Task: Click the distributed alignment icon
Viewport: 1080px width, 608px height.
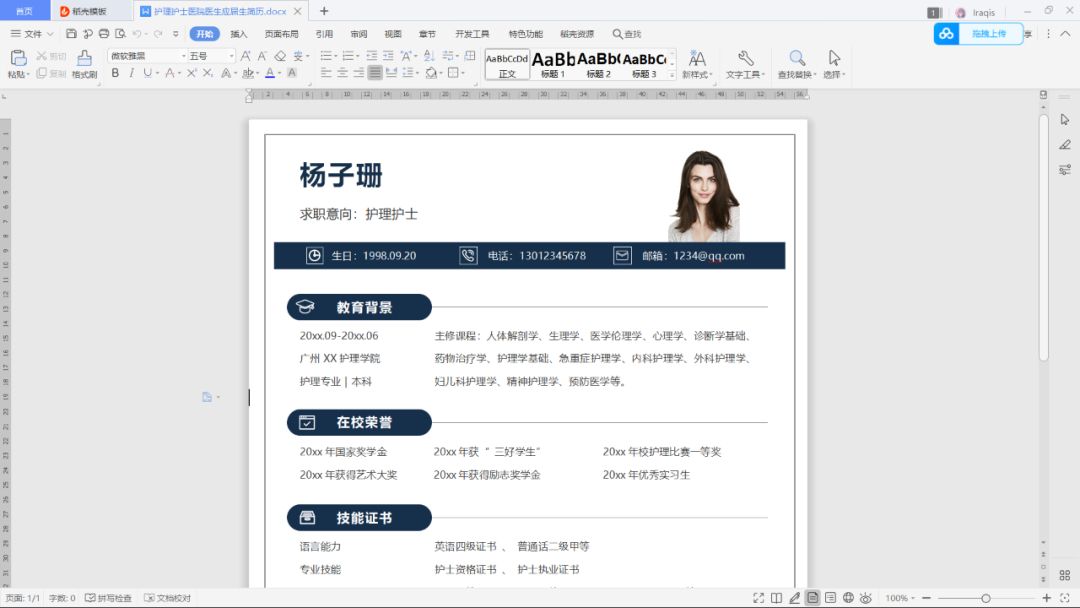Action: [x=391, y=73]
